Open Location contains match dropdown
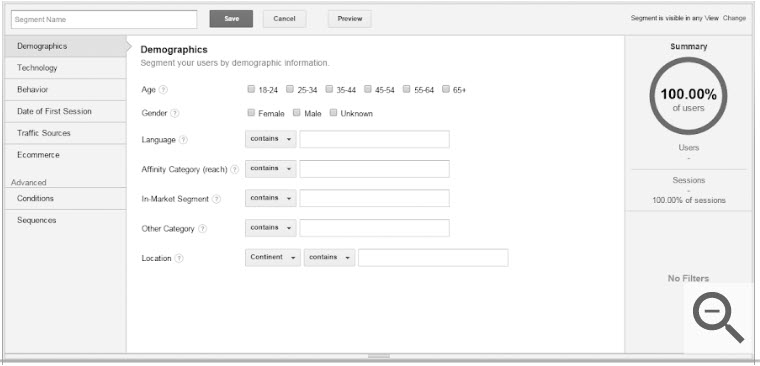Screen dimensions: 760x366 (x=330, y=257)
